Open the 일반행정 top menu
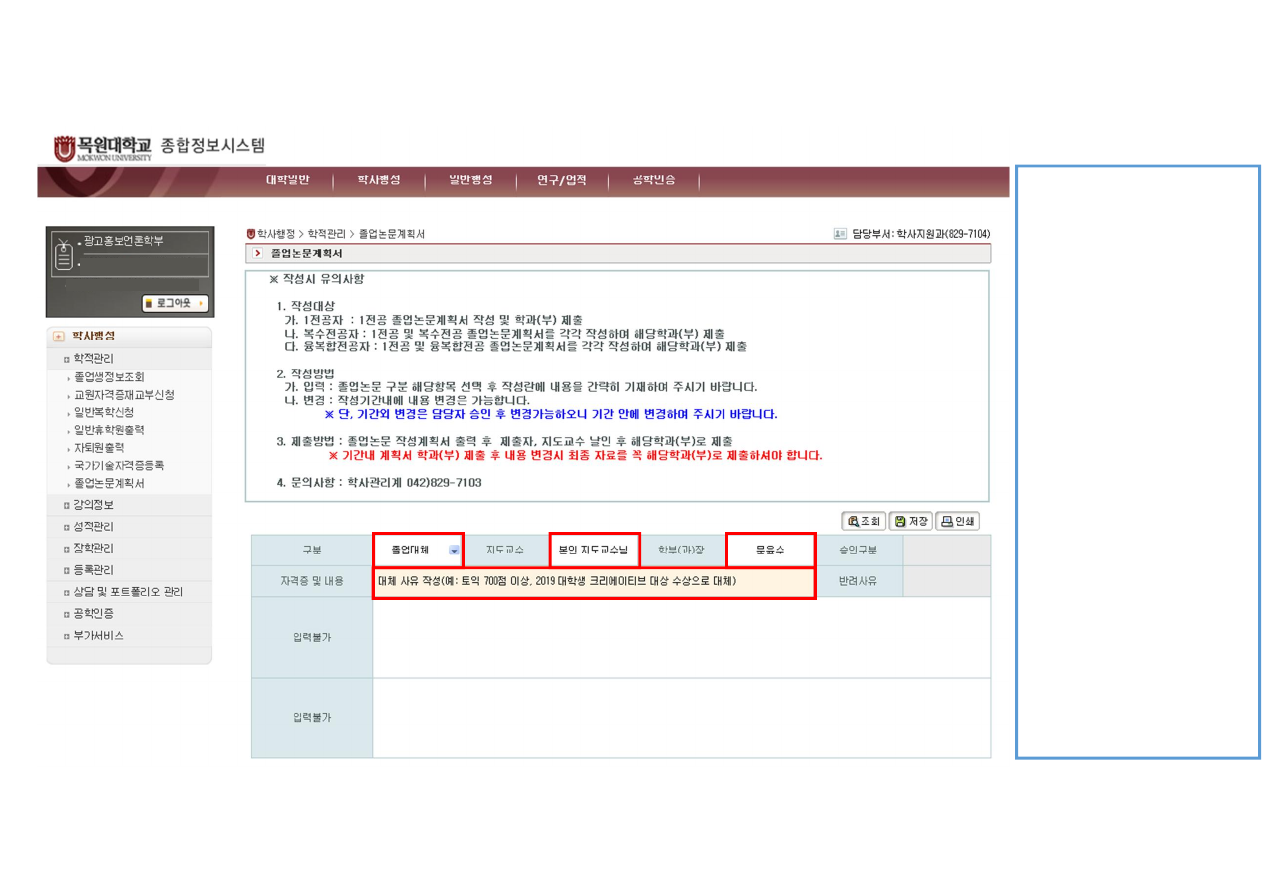This screenshot has height=893, width=1263. pyautogui.click(x=470, y=180)
